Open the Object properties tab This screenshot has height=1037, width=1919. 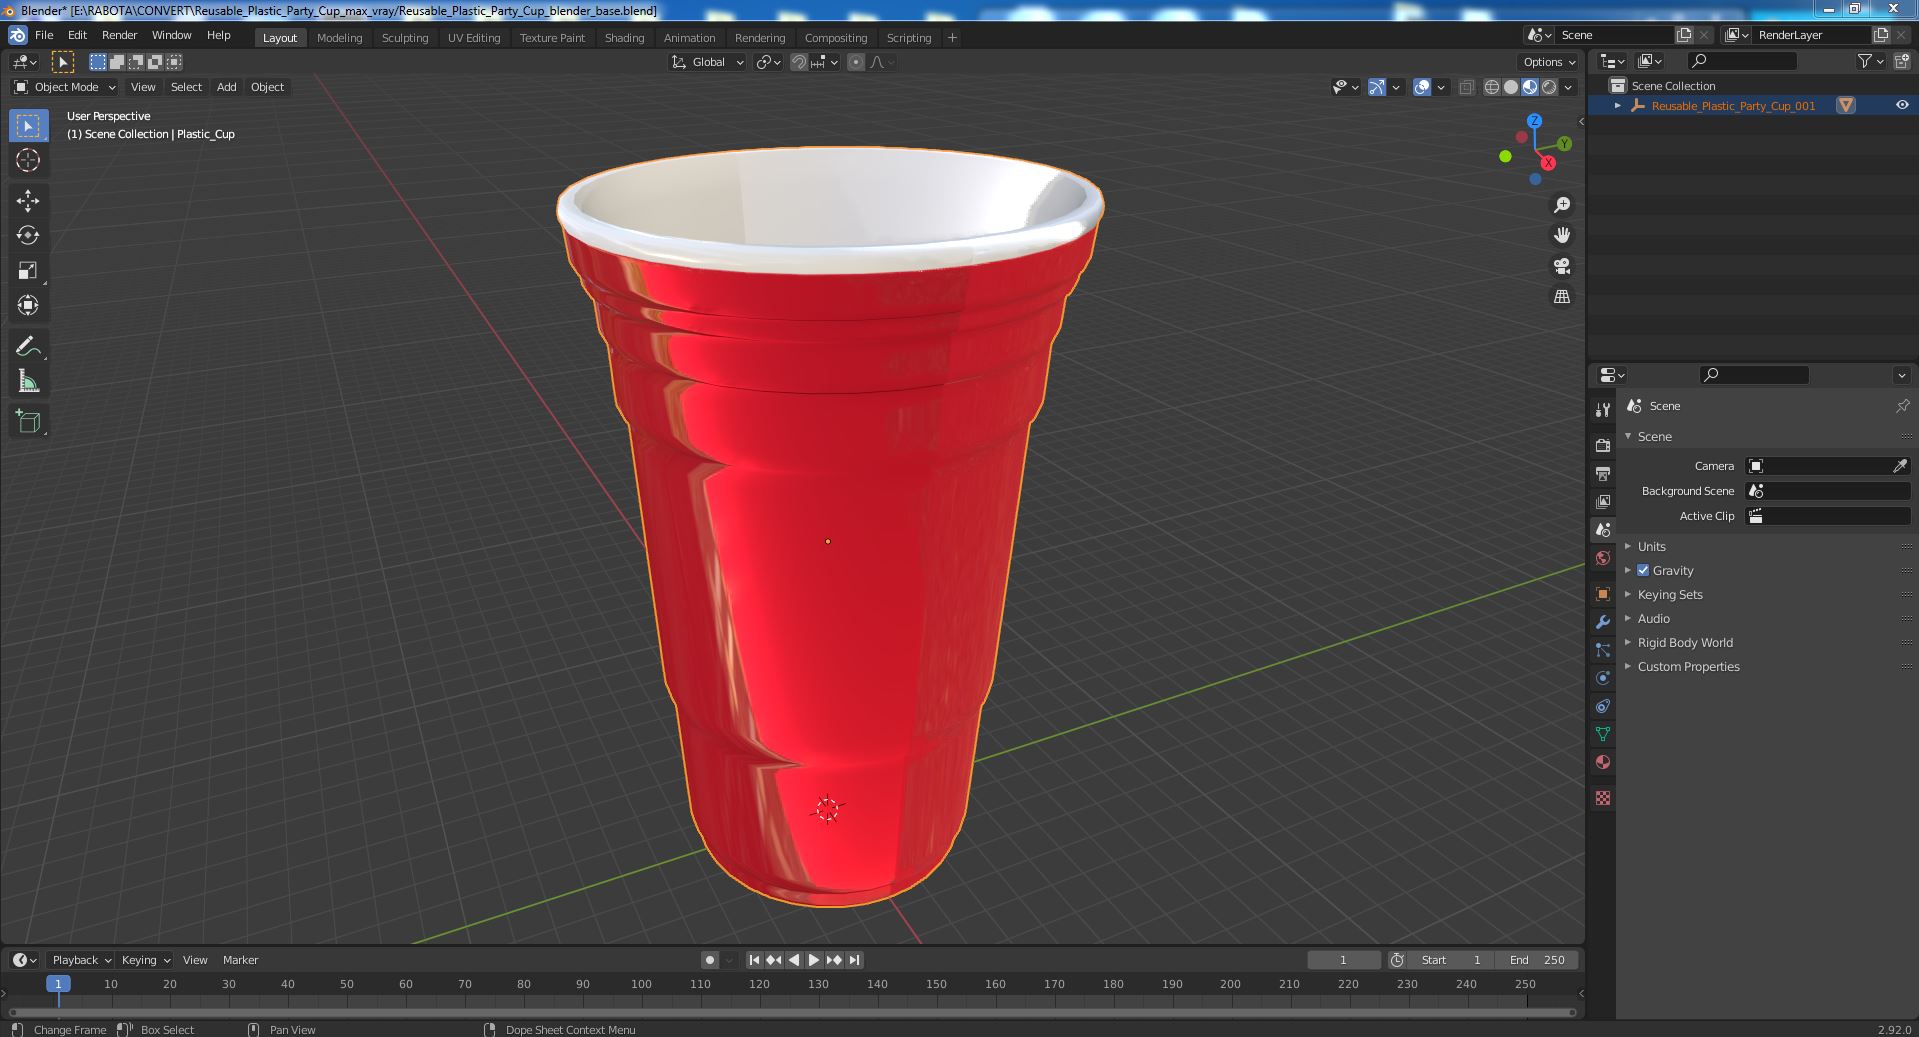1603,594
